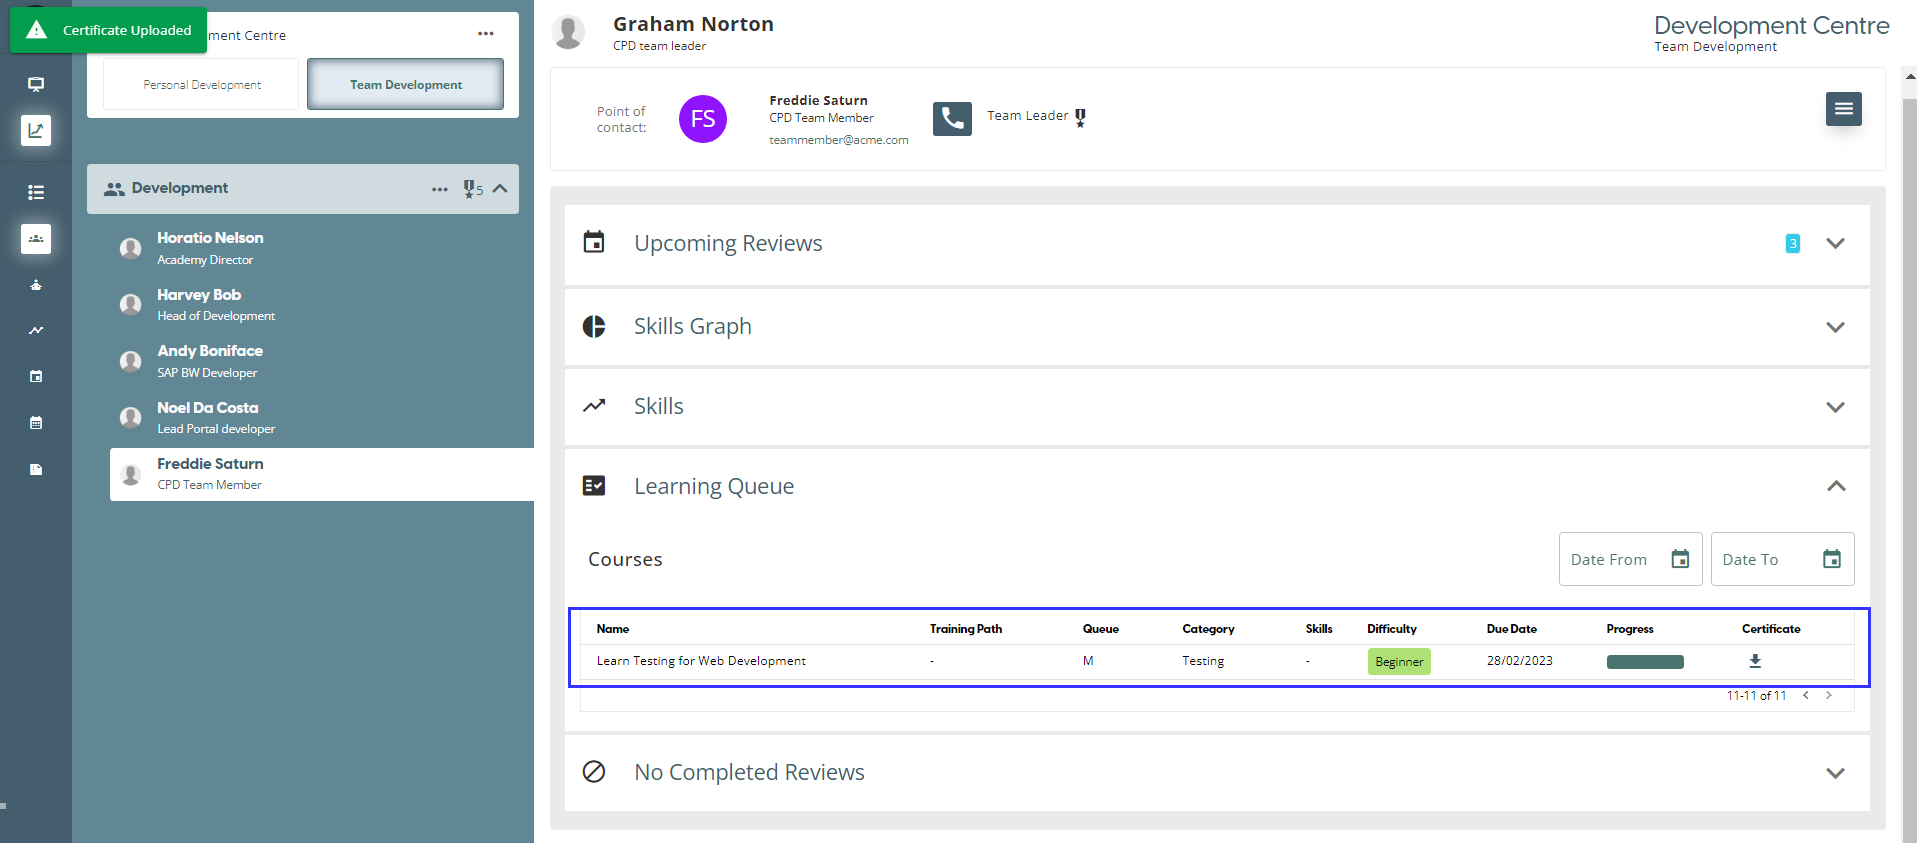Open the hamburger menu button
1917x843 pixels.
(x=1843, y=109)
